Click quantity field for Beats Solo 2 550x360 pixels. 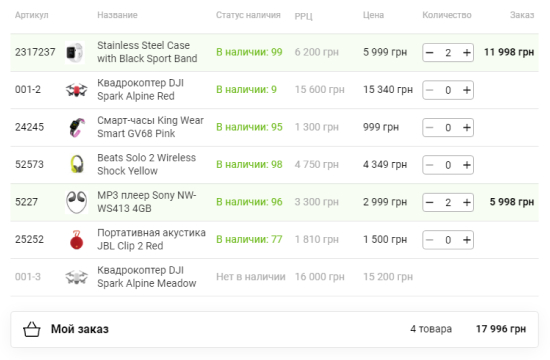(448, 165)
